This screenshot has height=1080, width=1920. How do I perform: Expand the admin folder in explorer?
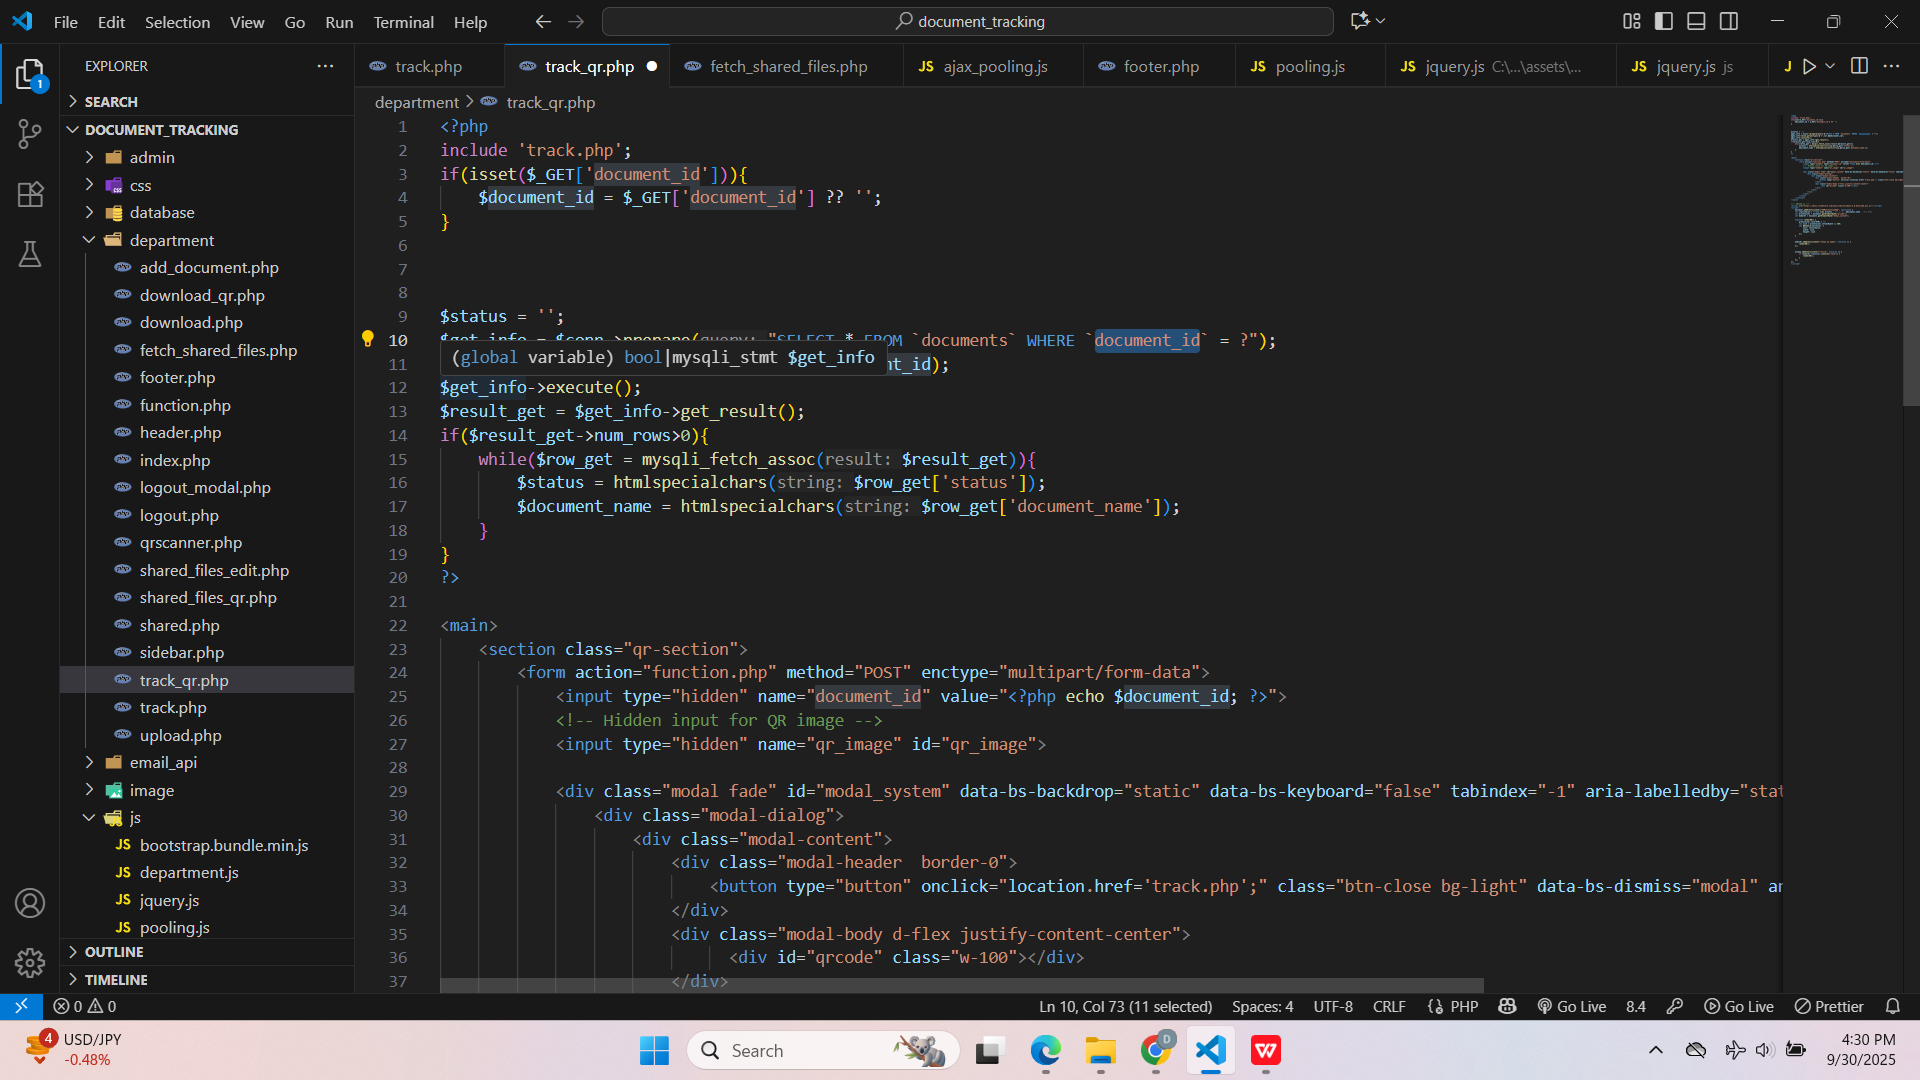[x=152, y=157]
